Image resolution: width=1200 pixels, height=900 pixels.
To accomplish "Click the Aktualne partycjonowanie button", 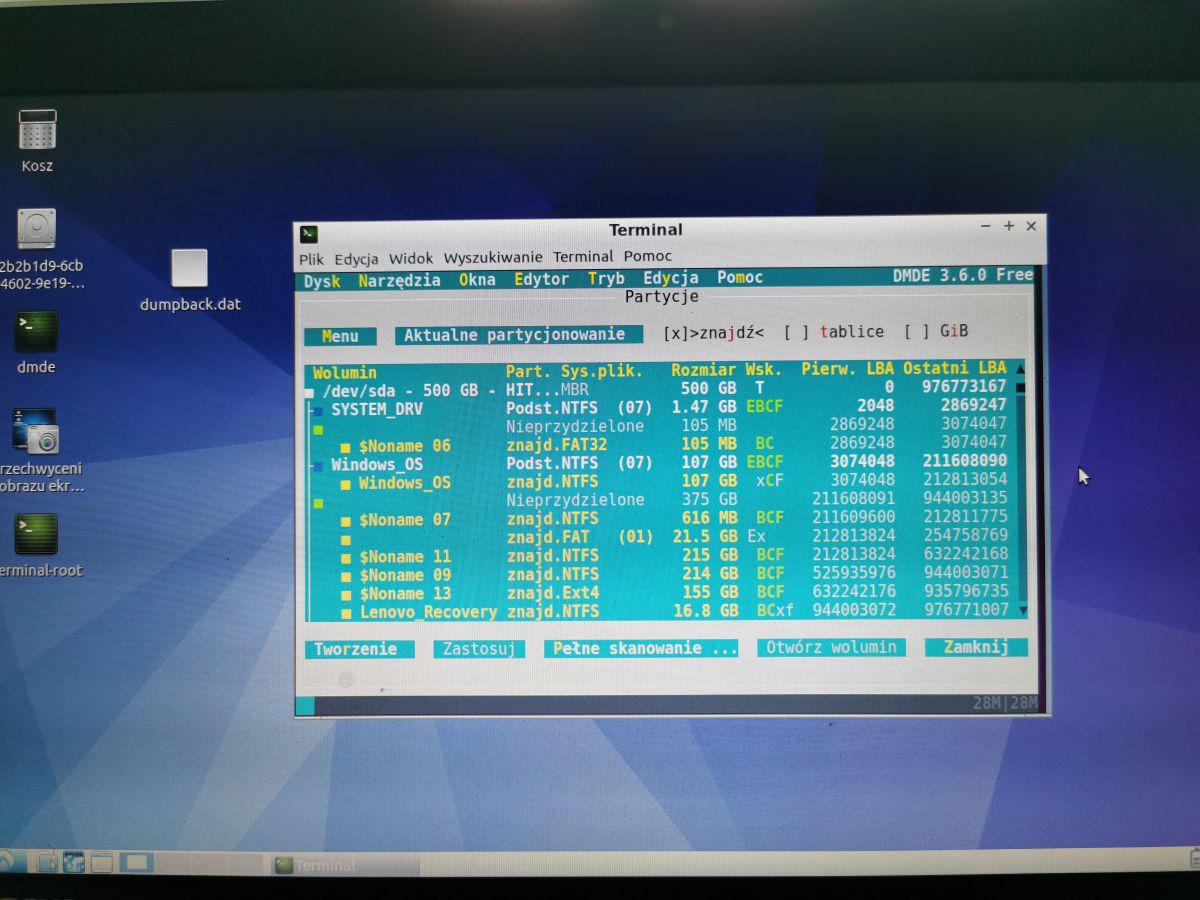I will pos(518,335).
